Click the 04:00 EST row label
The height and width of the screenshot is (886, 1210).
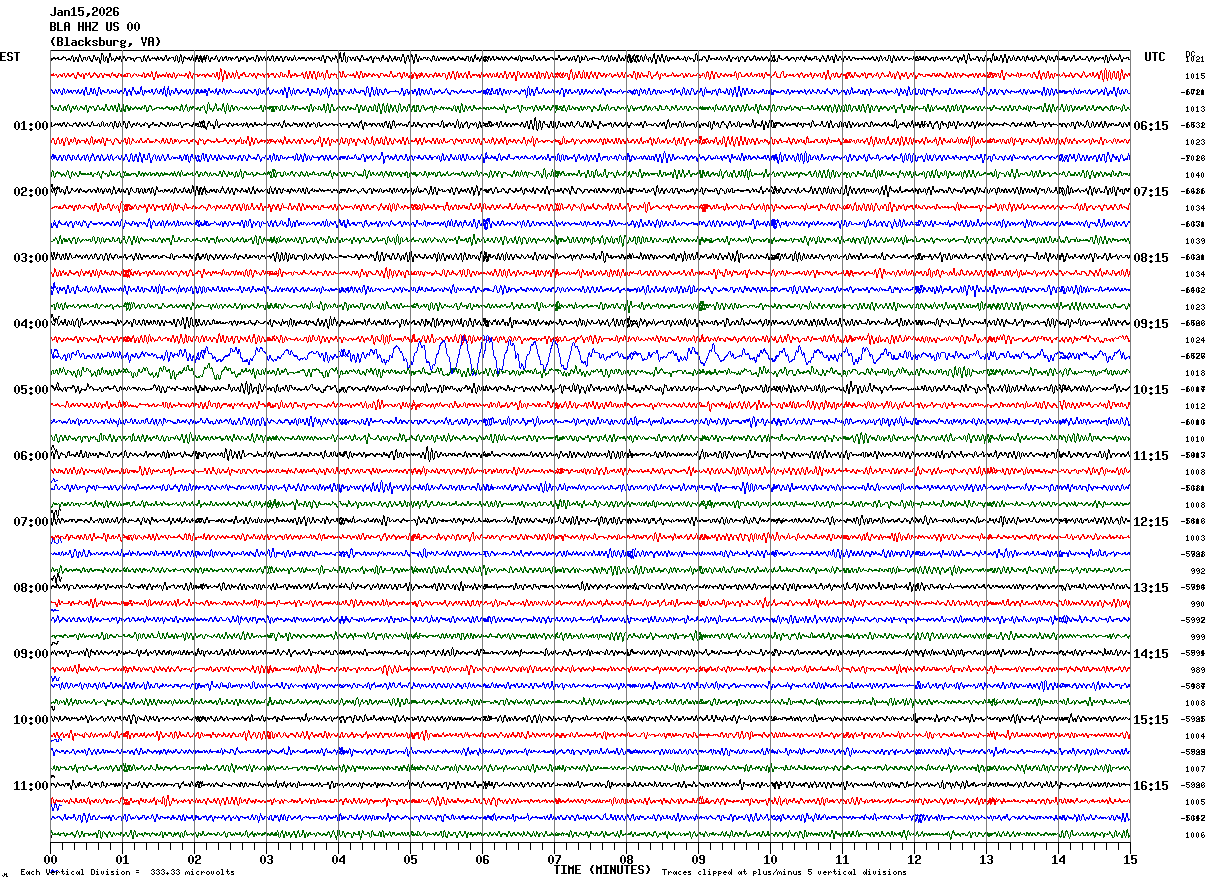(31, 324)
